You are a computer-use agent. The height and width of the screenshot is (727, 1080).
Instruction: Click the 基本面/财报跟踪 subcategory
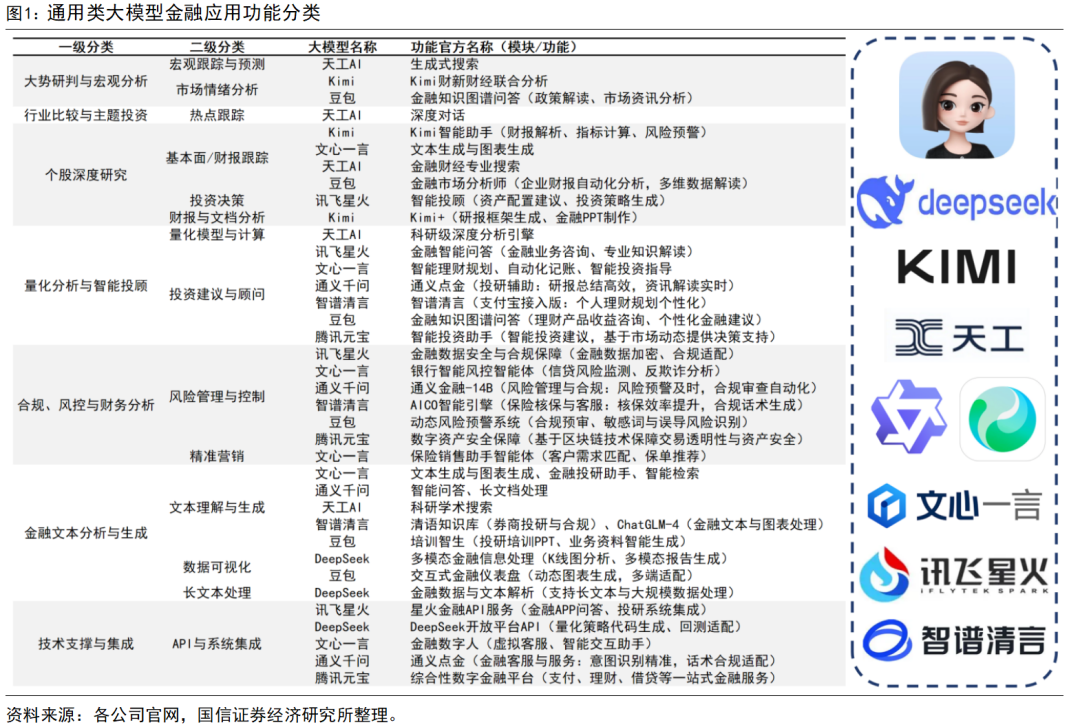(x=217, y=158)
